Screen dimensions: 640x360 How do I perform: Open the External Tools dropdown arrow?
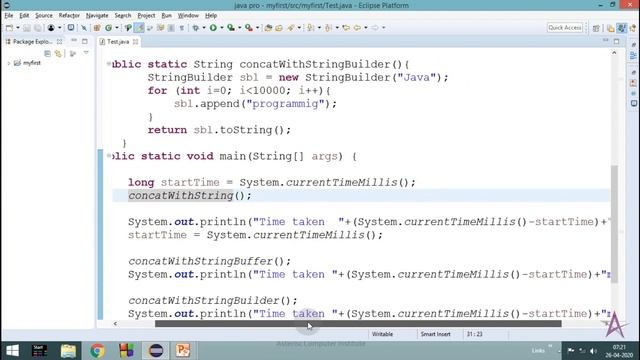(258, 28)
